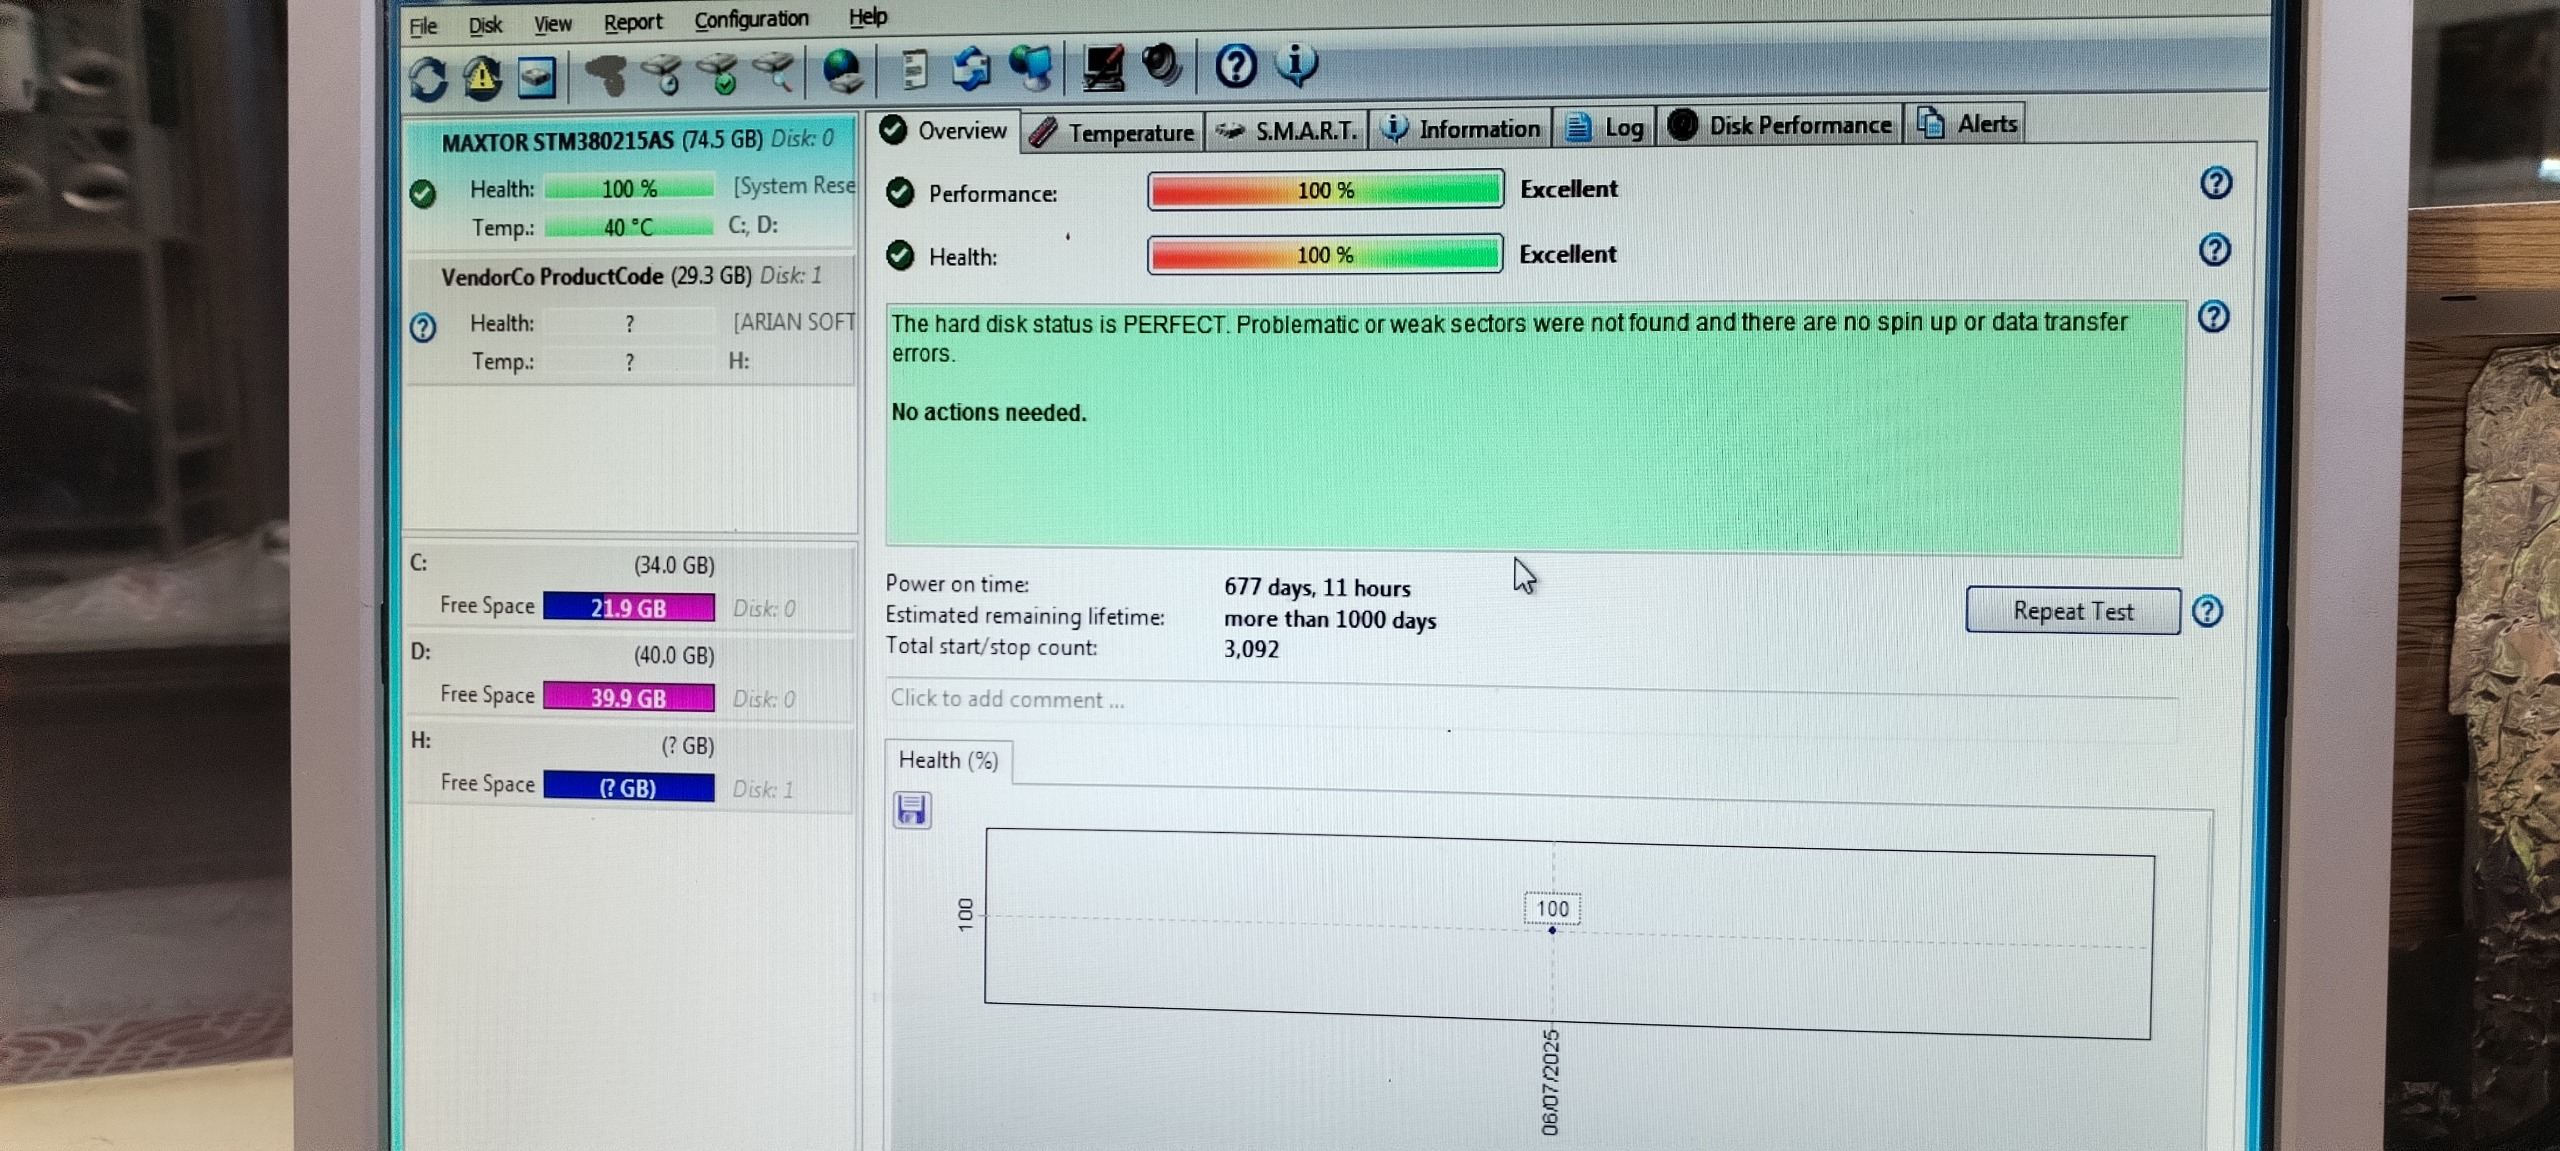This screenshot has width=2560, height=1151.
Task: Click the 'No actions needed.' text
Action: click(x=988, y=413)
